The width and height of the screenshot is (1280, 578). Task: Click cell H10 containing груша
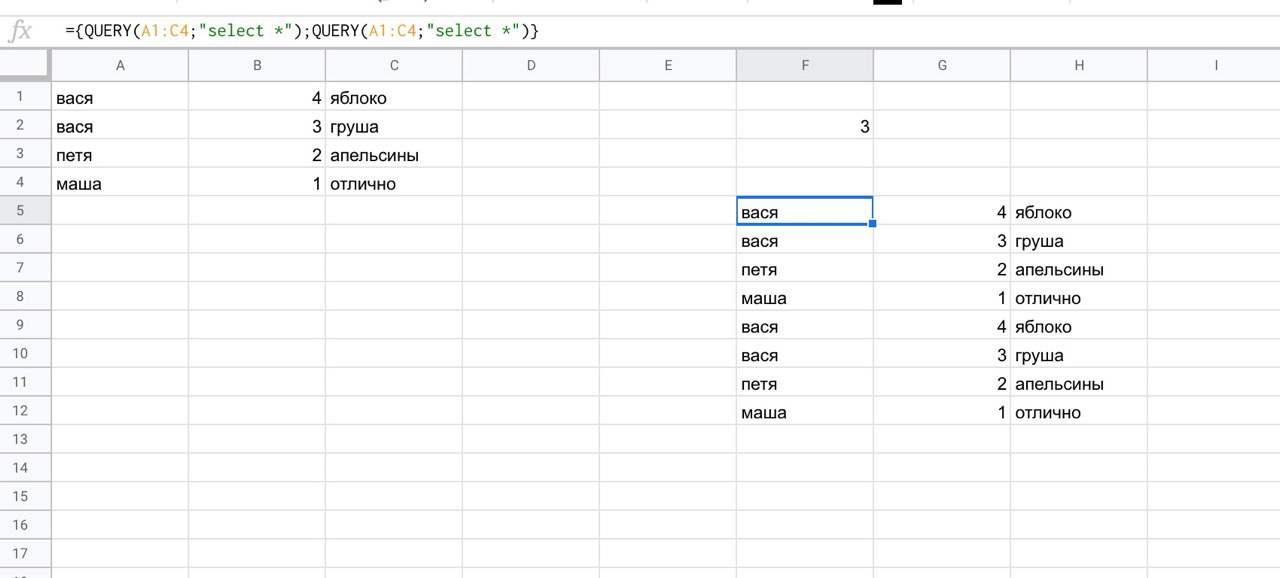pyautogui.click(x=1079, y=355)
